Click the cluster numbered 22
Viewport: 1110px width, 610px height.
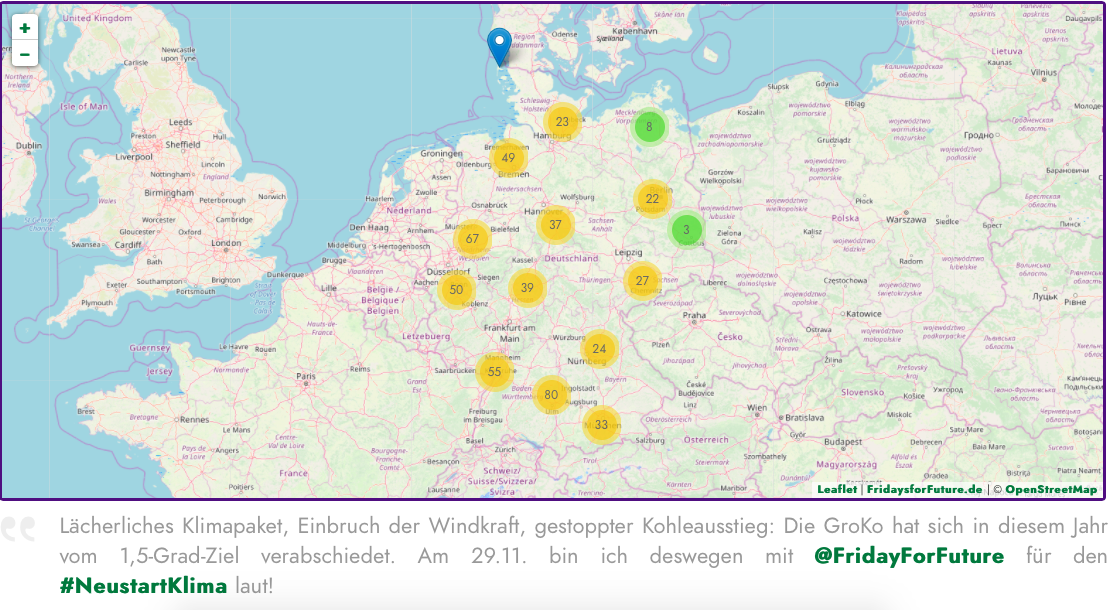click(652, 199)
